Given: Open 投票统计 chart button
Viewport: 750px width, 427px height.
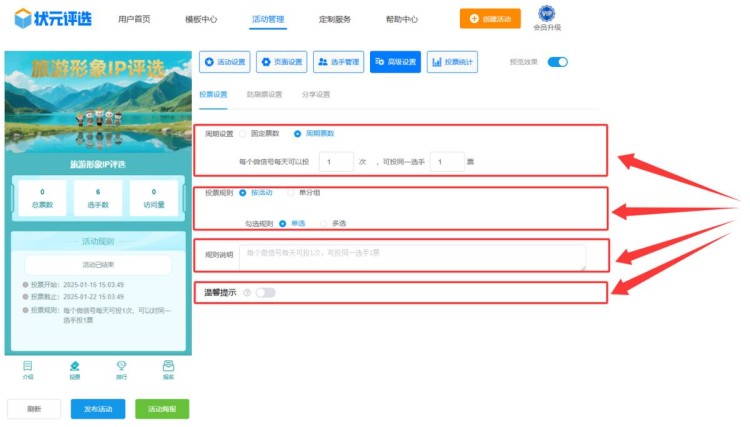Looking at the screenshot, I should (x=452, y=62).
